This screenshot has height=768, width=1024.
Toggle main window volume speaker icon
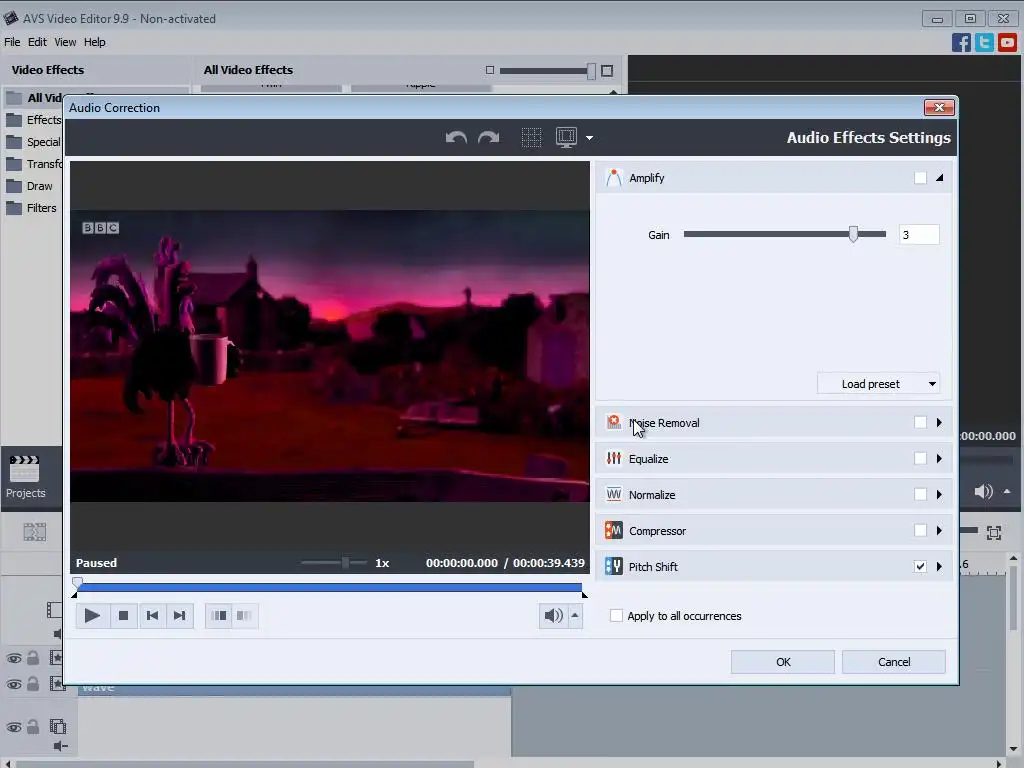click(983, 491)
